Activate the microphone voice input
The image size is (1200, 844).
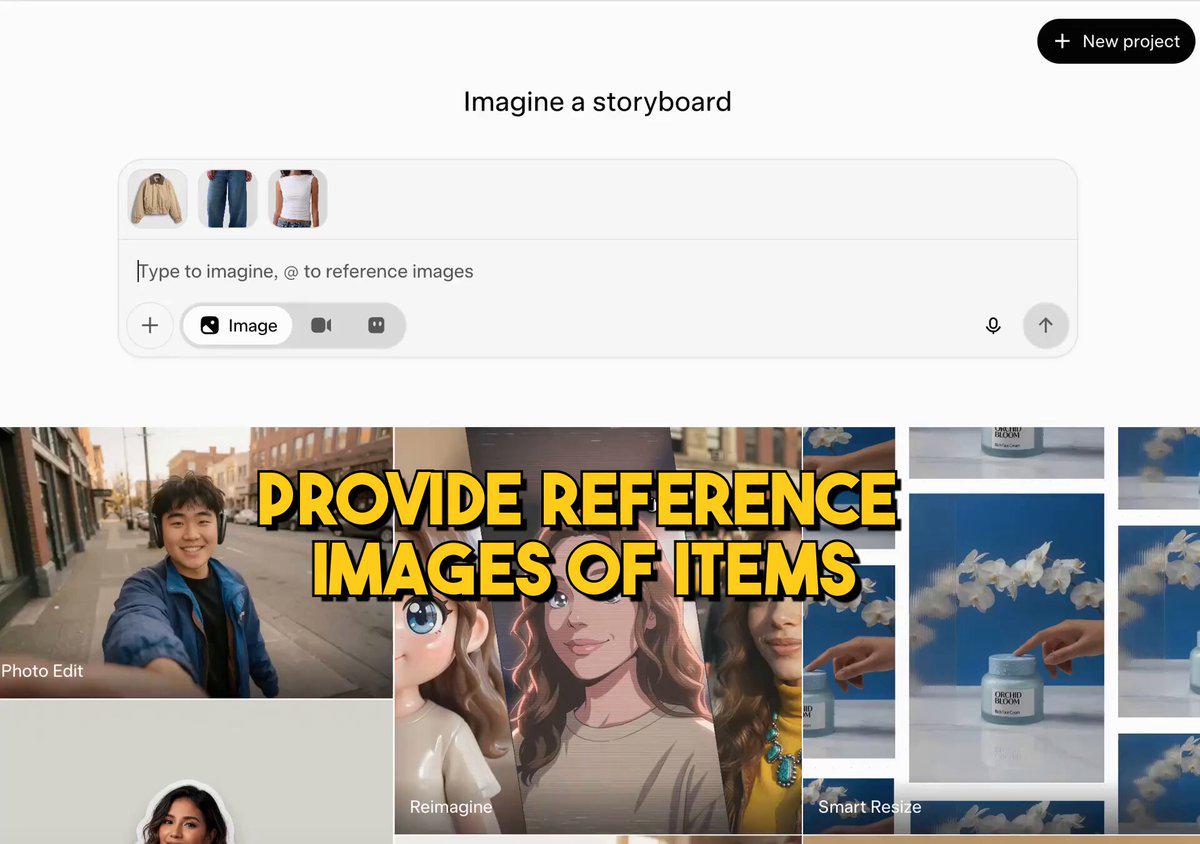[x=993, y=325]
